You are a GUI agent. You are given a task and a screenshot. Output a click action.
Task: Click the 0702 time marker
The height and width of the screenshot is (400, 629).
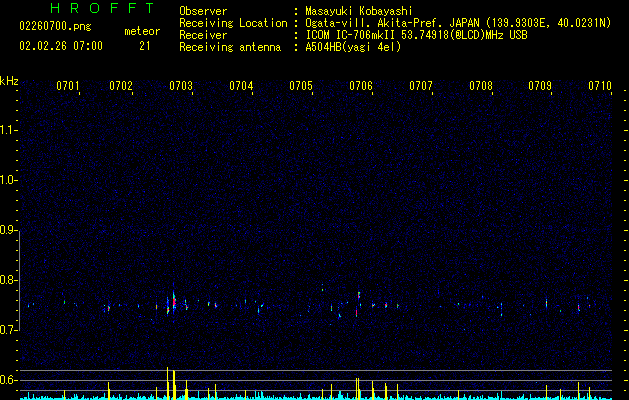tap(121, 86)
